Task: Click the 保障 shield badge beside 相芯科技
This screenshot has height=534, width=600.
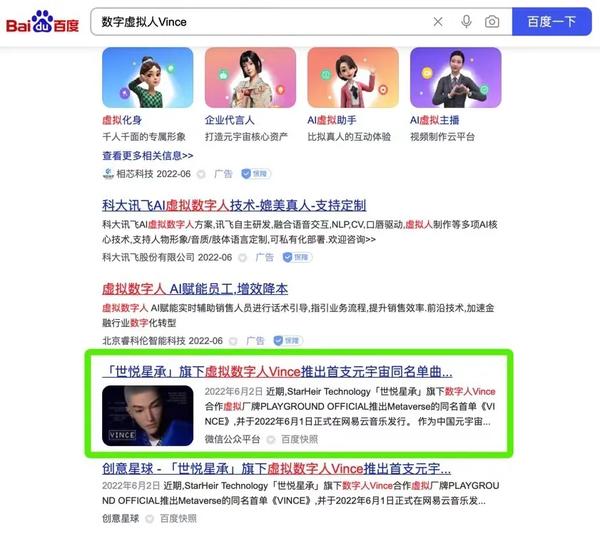Action: [256, 174]
